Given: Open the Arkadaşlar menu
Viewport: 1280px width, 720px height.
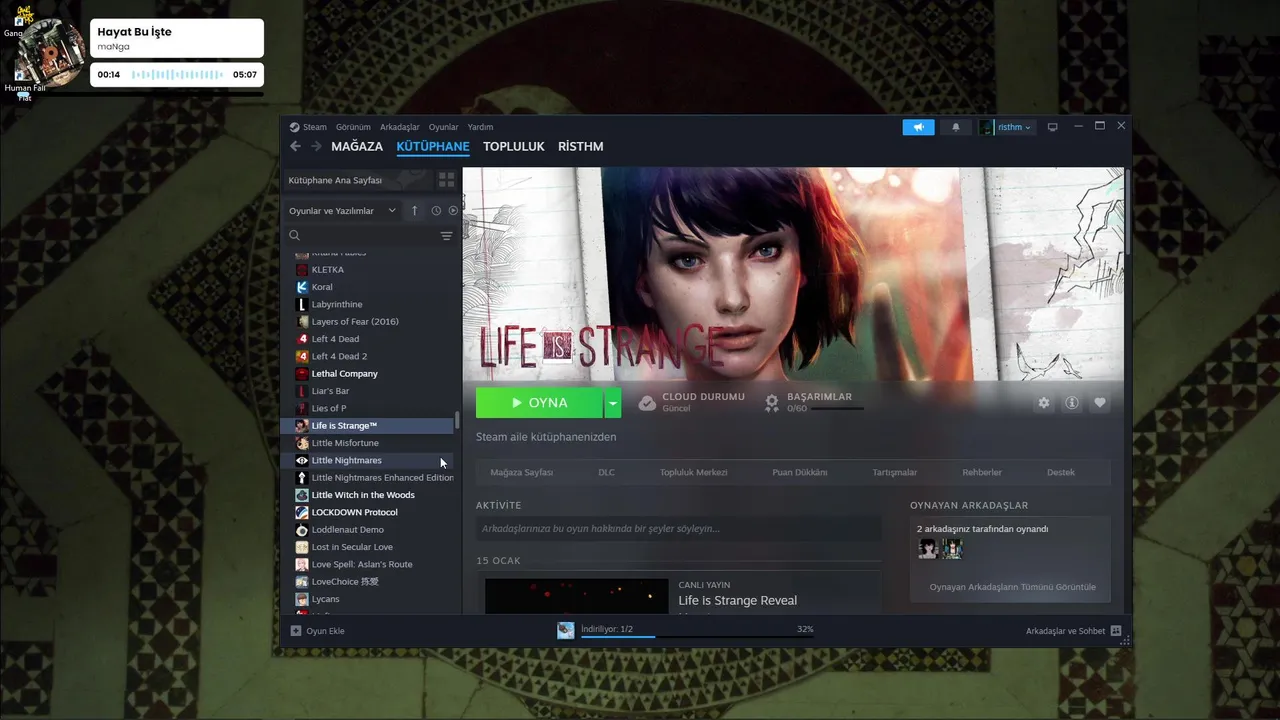Looking at the screenshot, I should (x=400, y=127).
